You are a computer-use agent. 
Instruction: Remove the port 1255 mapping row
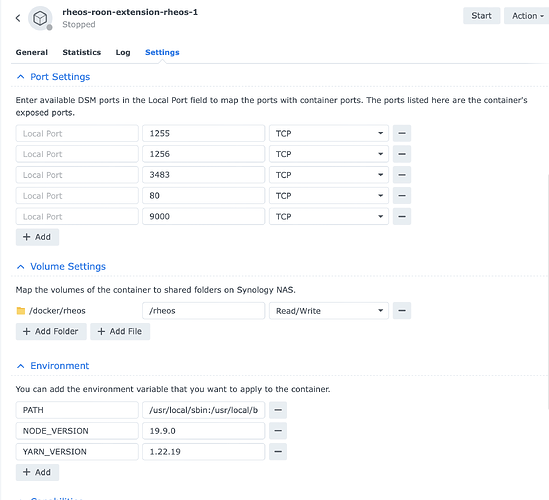click(x=402, y=133)
